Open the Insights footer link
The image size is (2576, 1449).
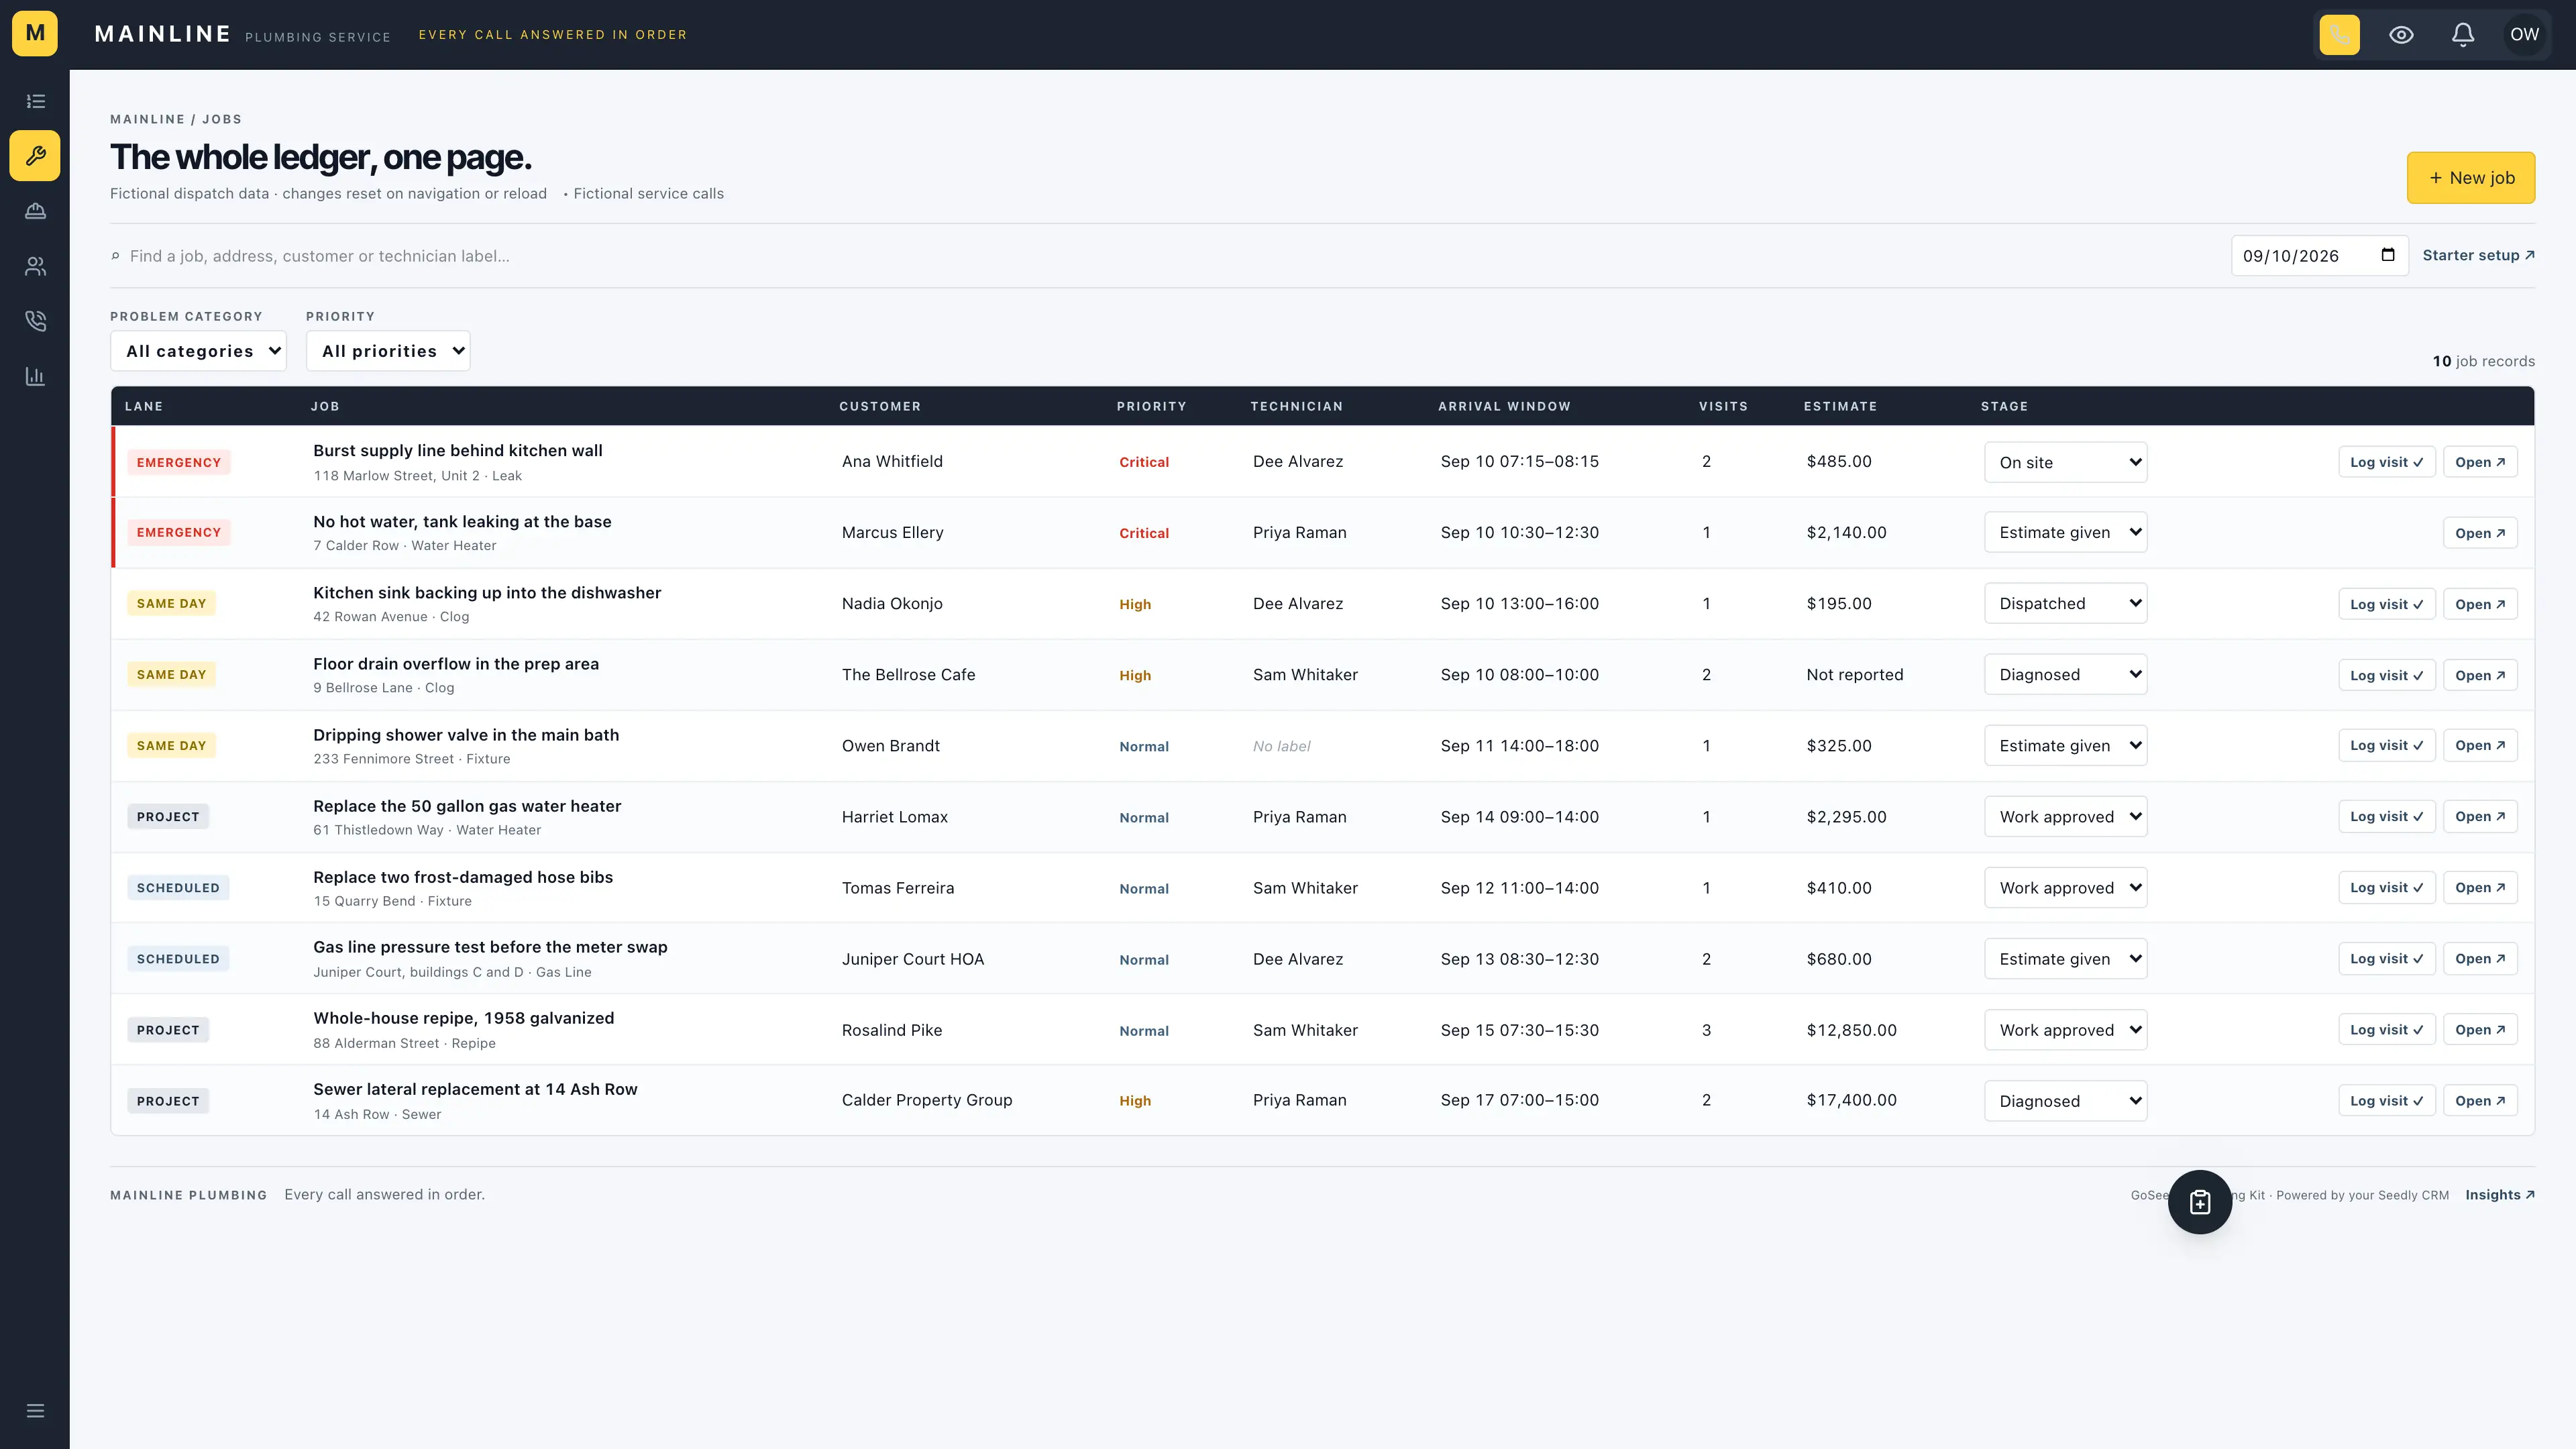click(2499, 1195)
